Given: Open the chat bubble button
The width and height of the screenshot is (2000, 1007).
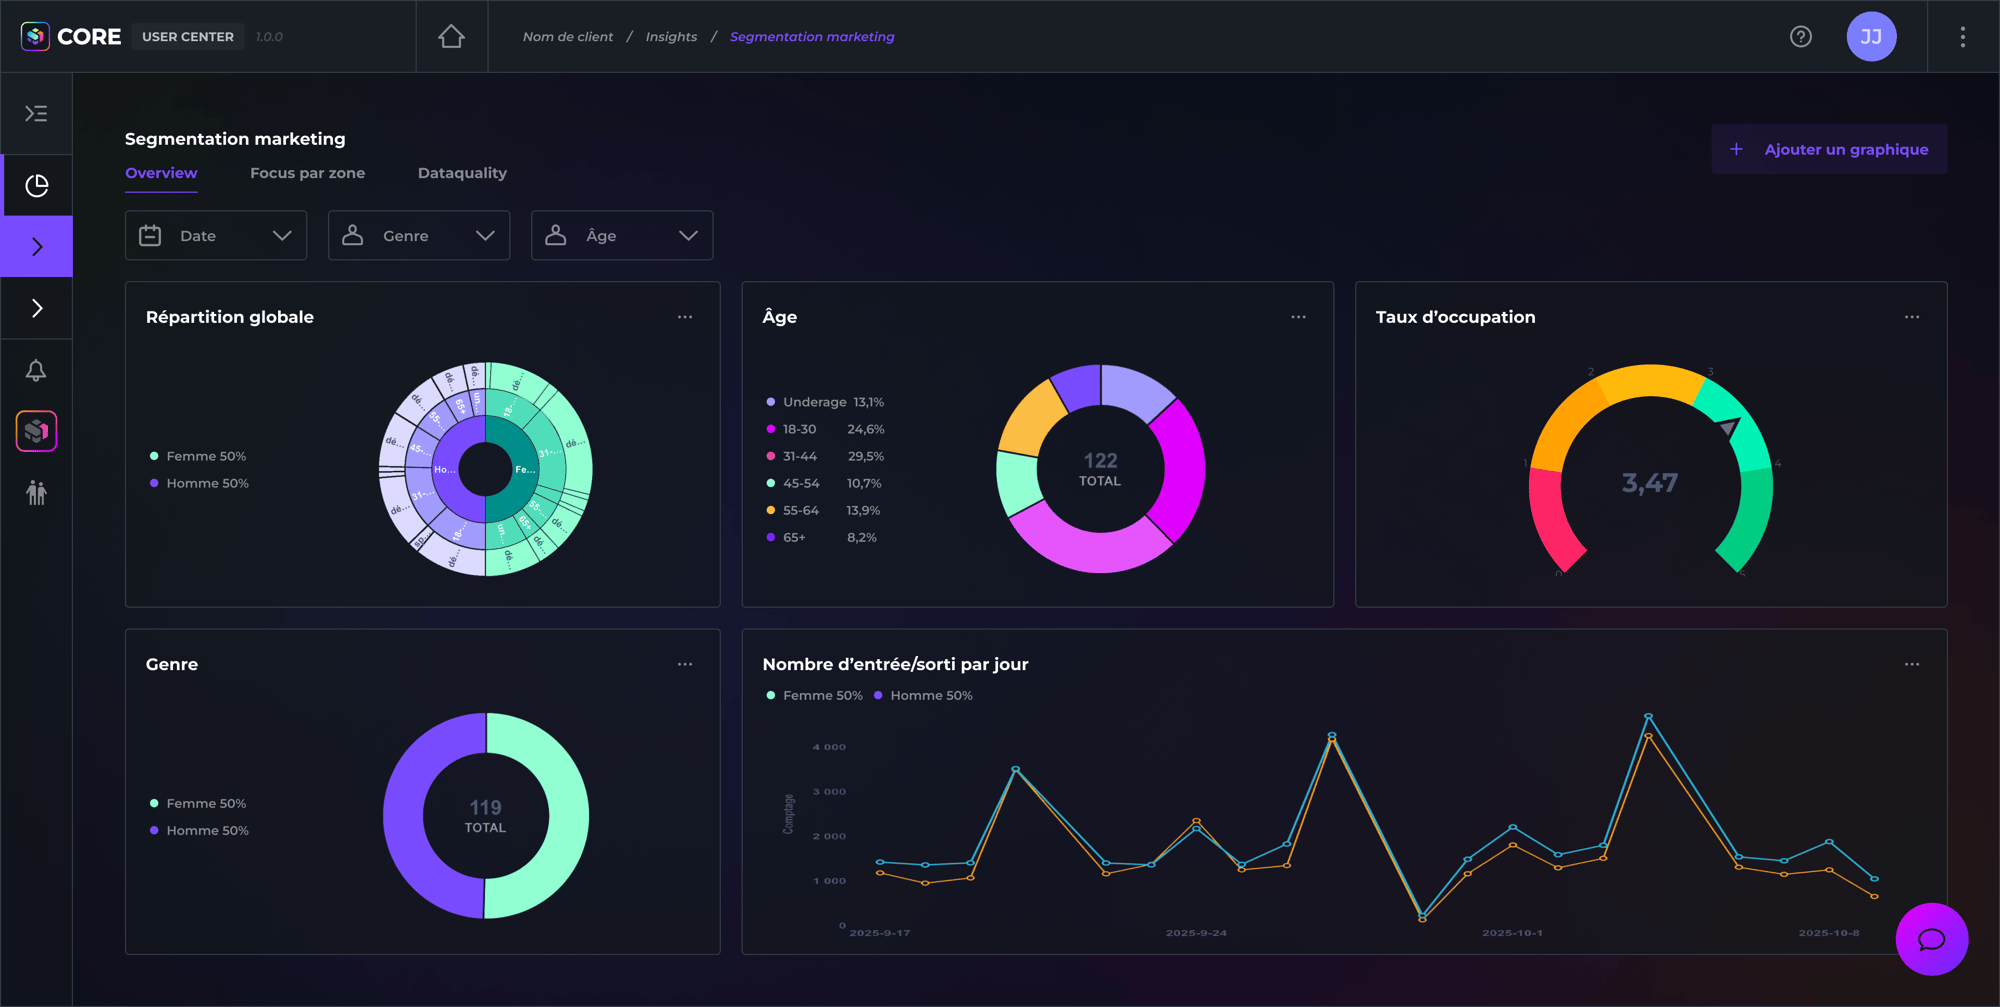Looking at the screenshot, I should (1931, 939).
